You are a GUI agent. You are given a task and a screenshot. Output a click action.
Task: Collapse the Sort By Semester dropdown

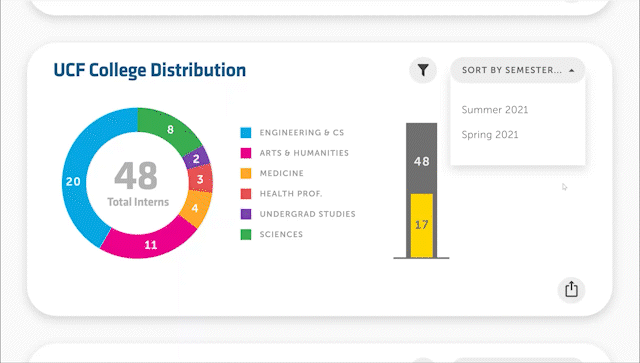[518, 70]
